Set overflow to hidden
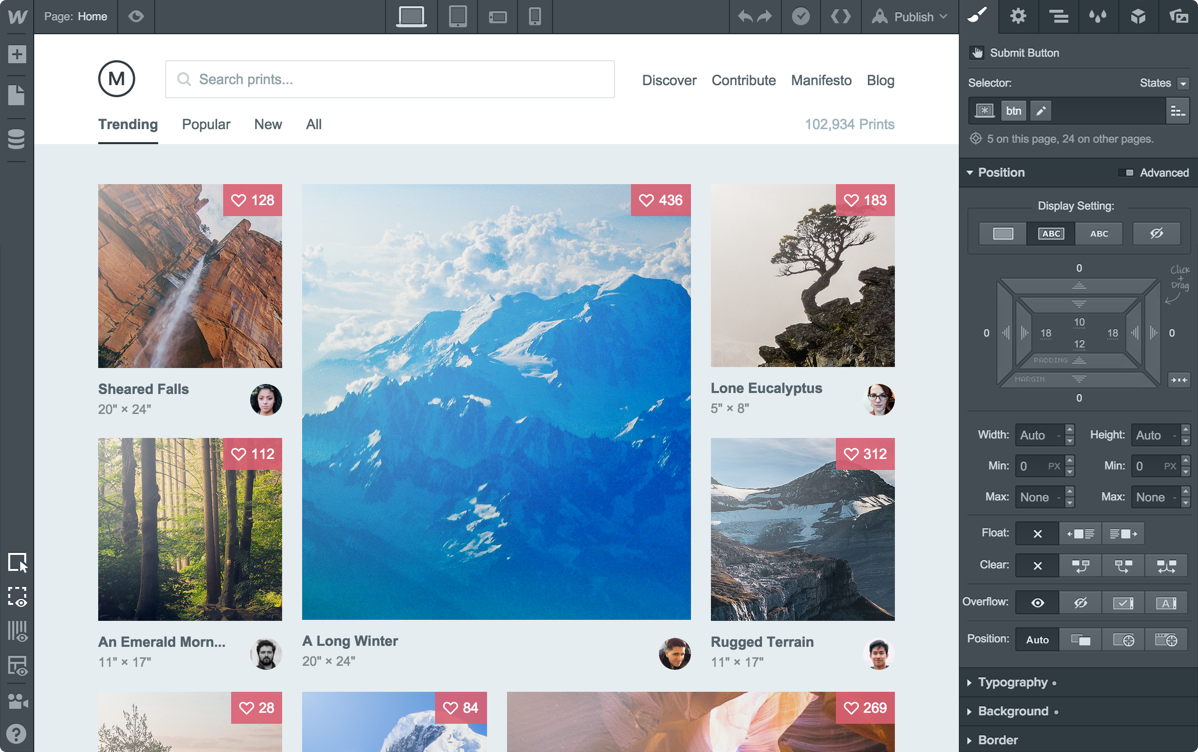The image size is (1198, 752). [1080, 603]
